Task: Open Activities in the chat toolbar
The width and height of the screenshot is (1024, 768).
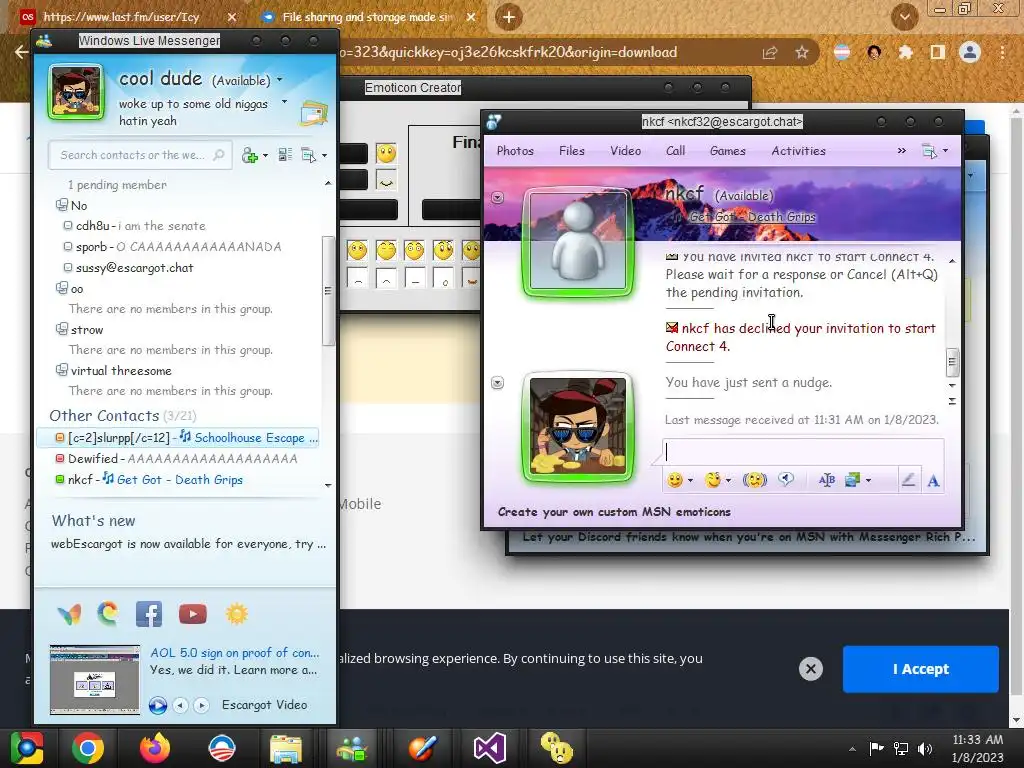Action: point(798,151)
